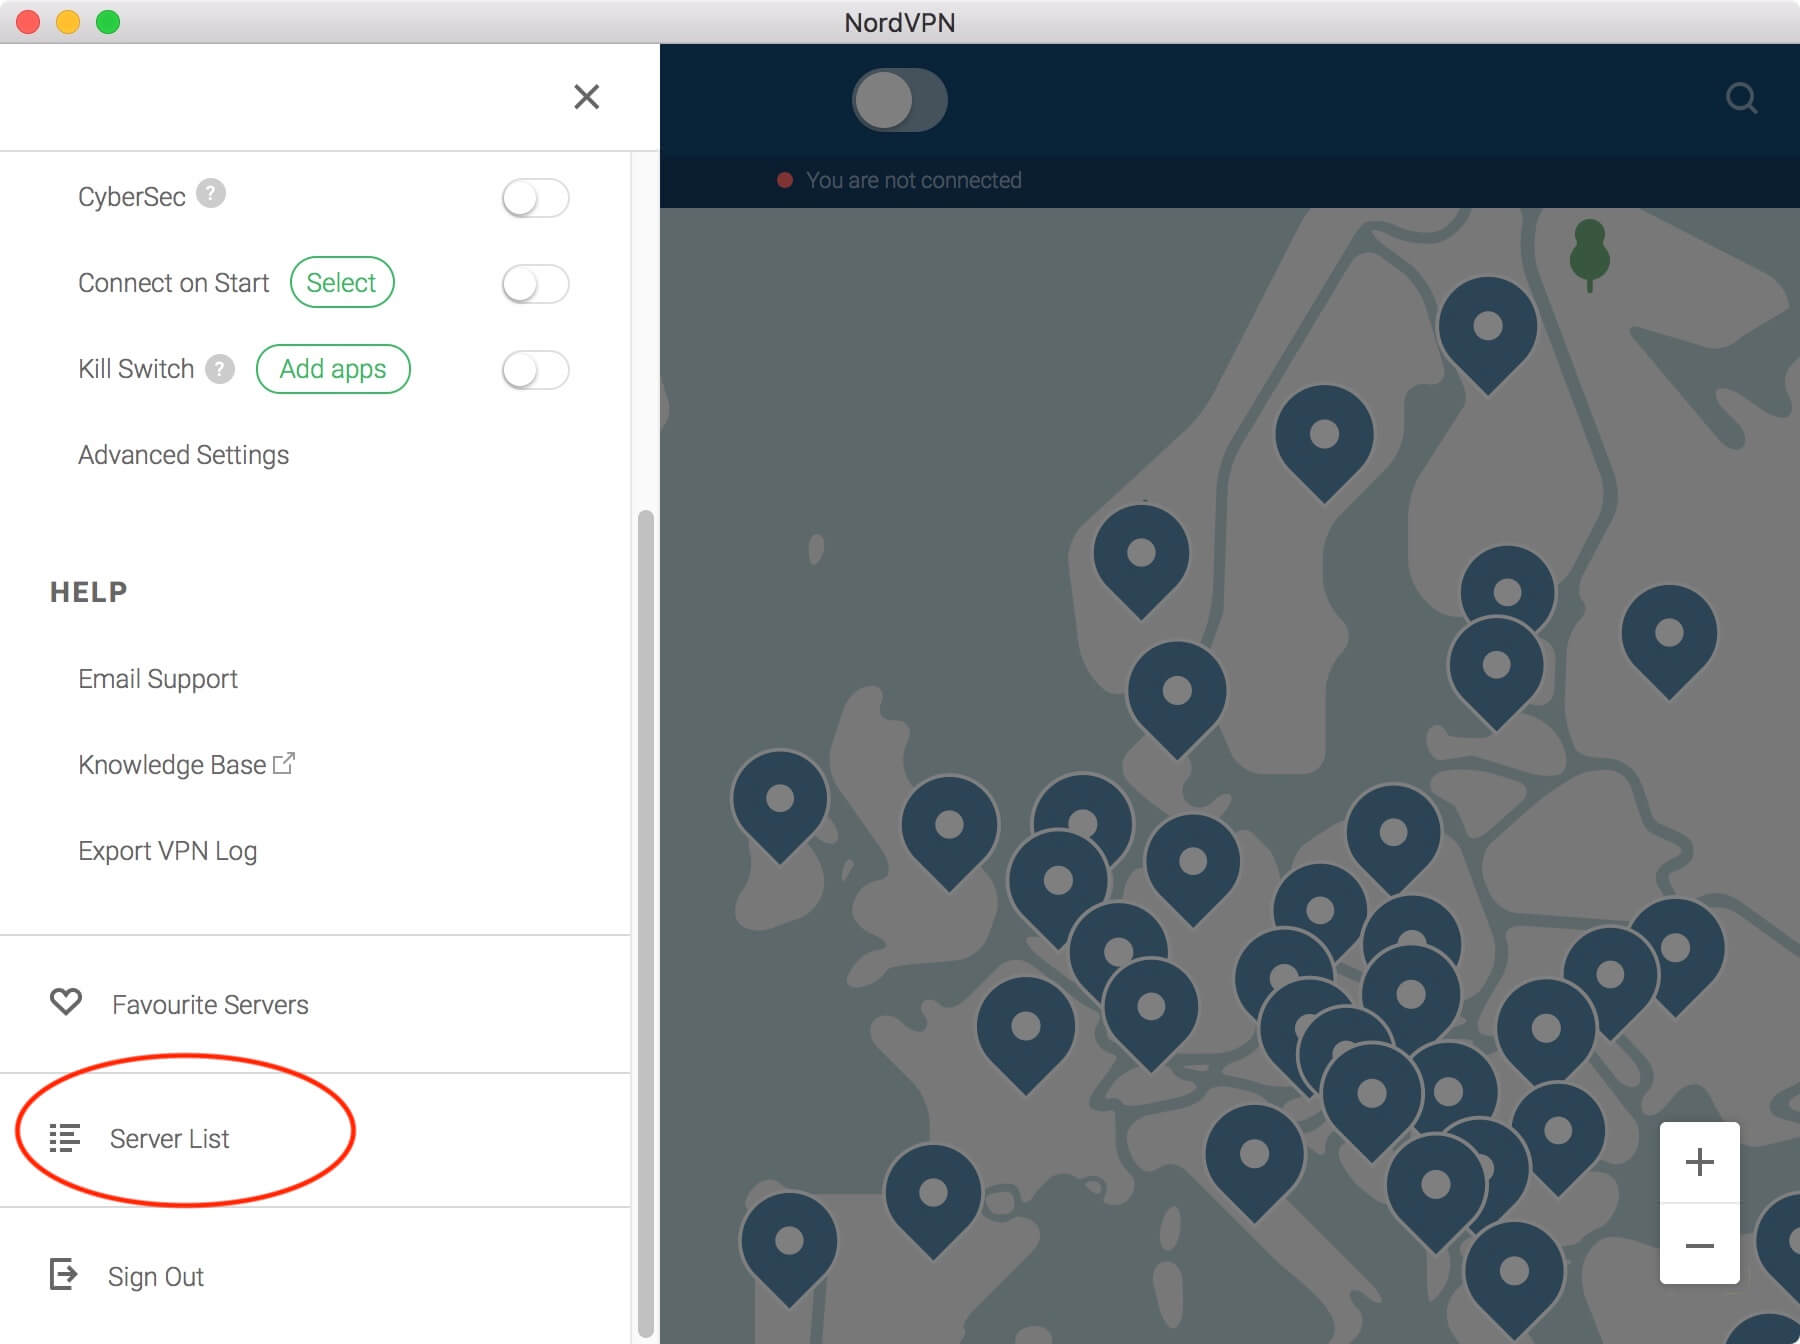Click Add apps for Kill Switch

click(333, 369)
